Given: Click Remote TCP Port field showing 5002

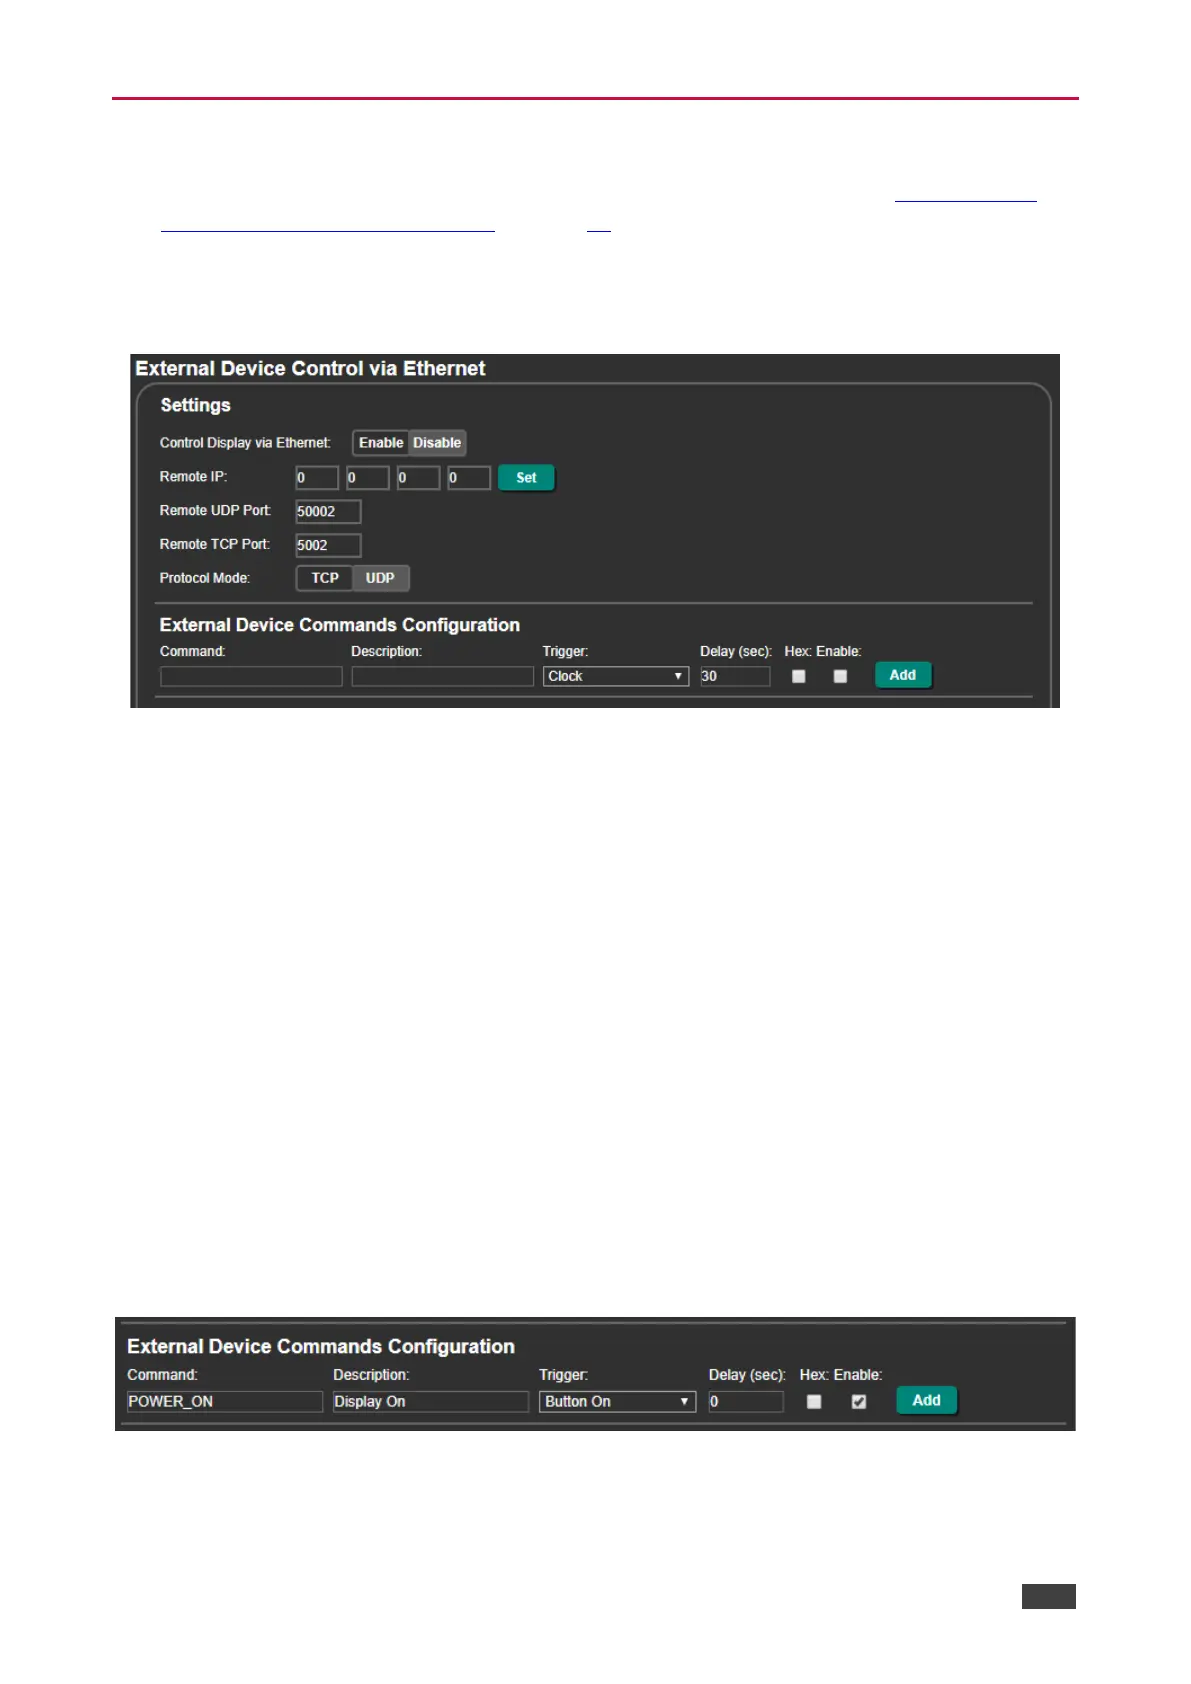Looking at the screenshot, I should [x=328, y=546].
